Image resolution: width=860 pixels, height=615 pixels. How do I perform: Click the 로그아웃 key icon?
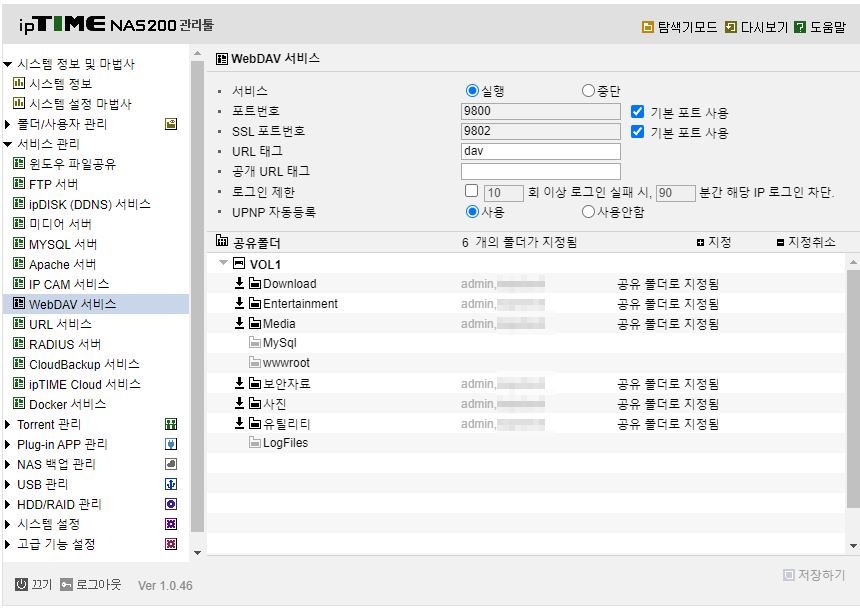click(66, 585)
